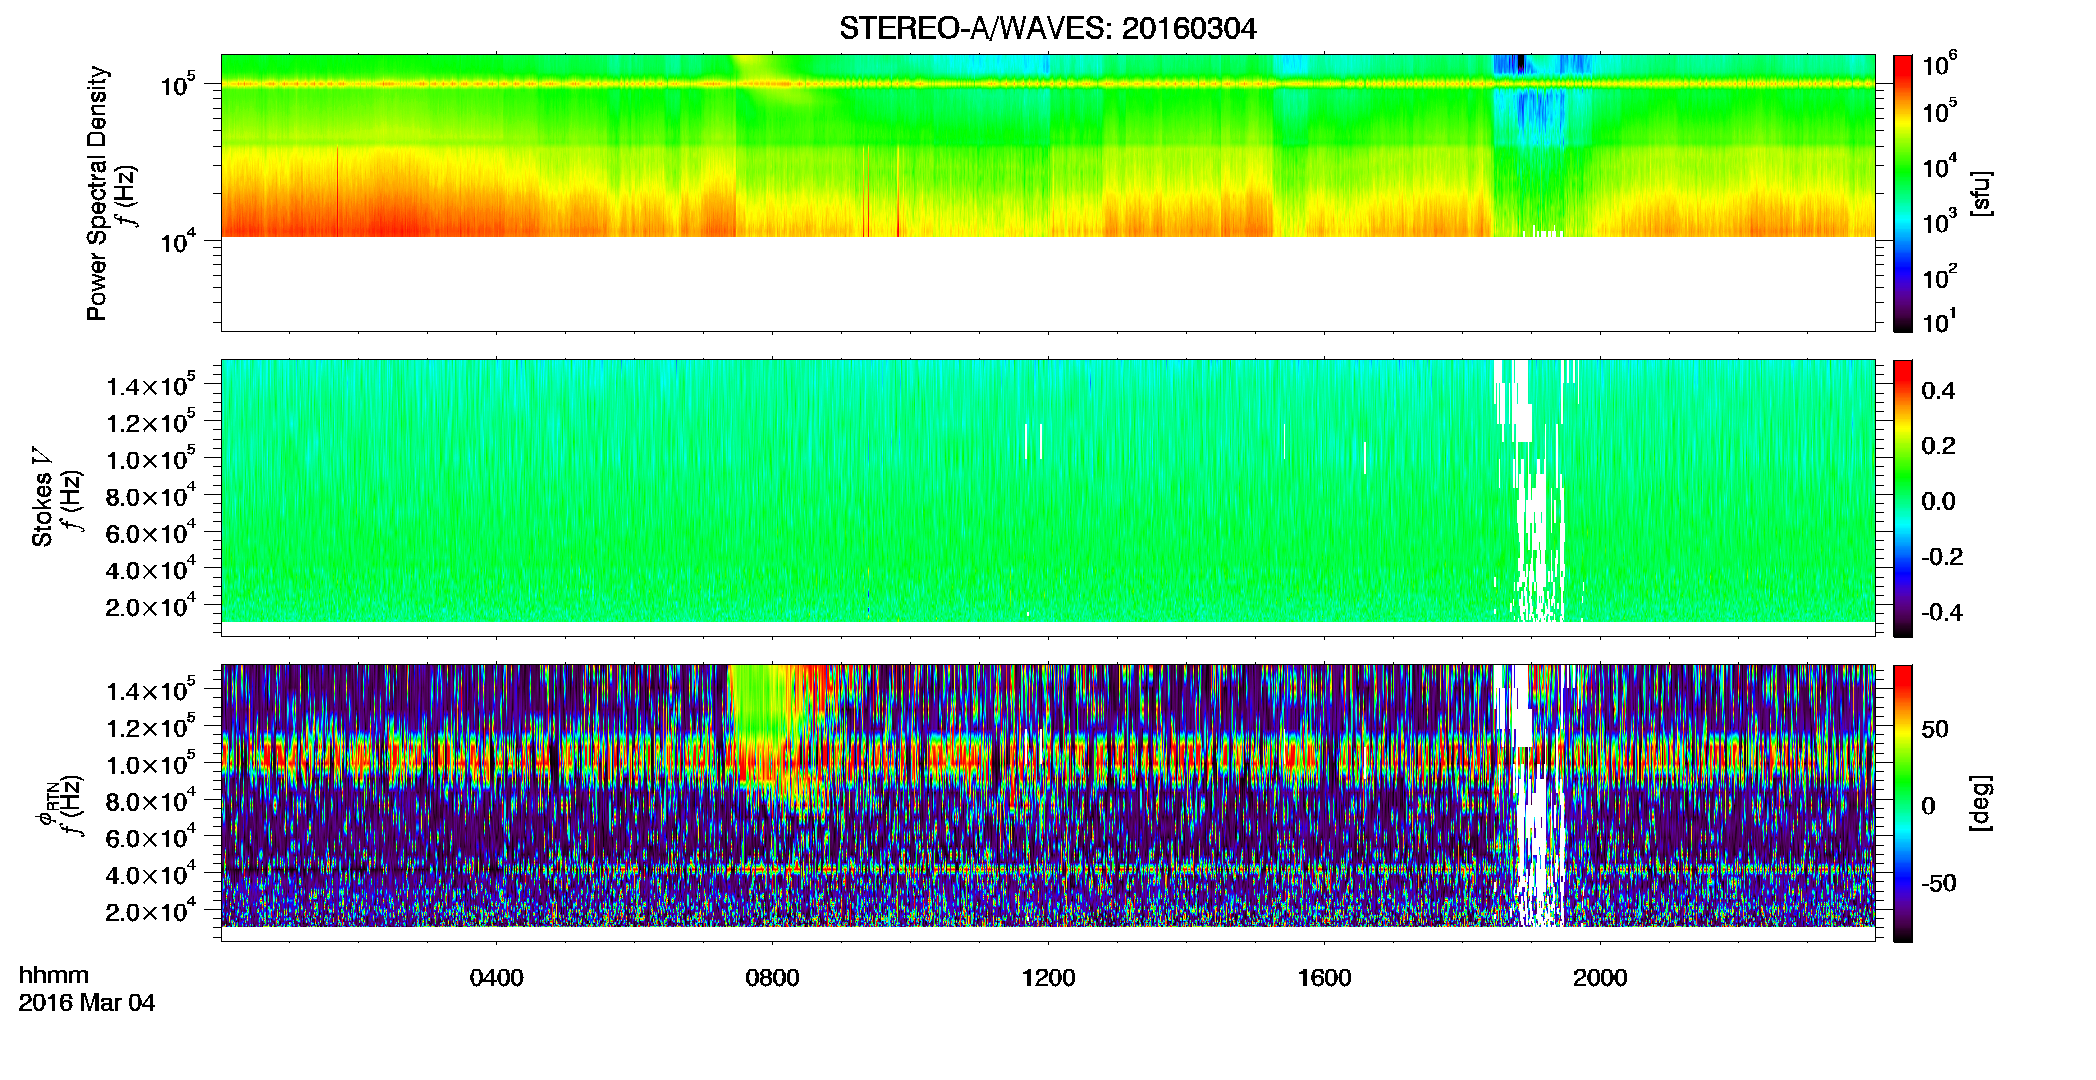This screenshot has width=2096, height=1080.
Task: Click the 2016 Mar 04 date label
Action: [87, 1003]
